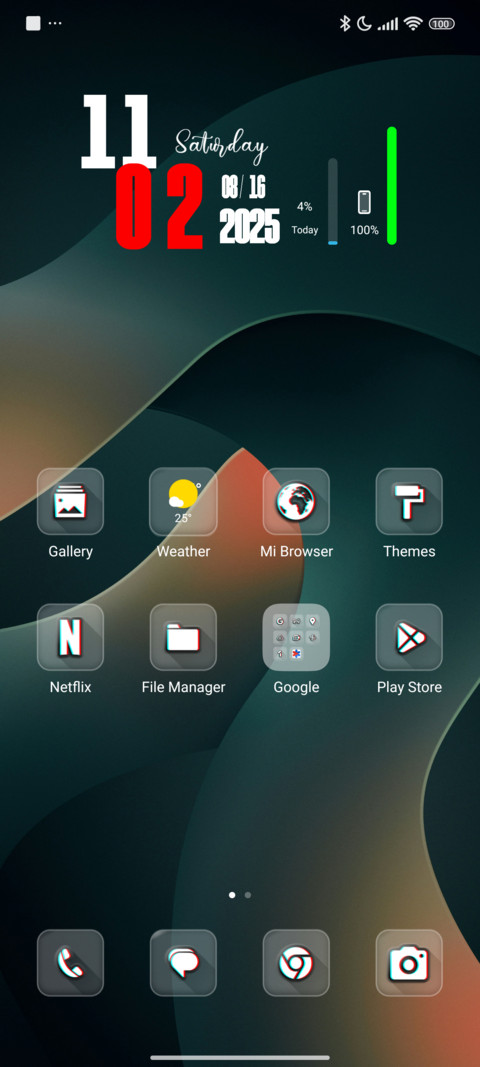Viewport: 480px width, 1067px height.
Task: Launch Mi Browser
Action: coord(296,502)
